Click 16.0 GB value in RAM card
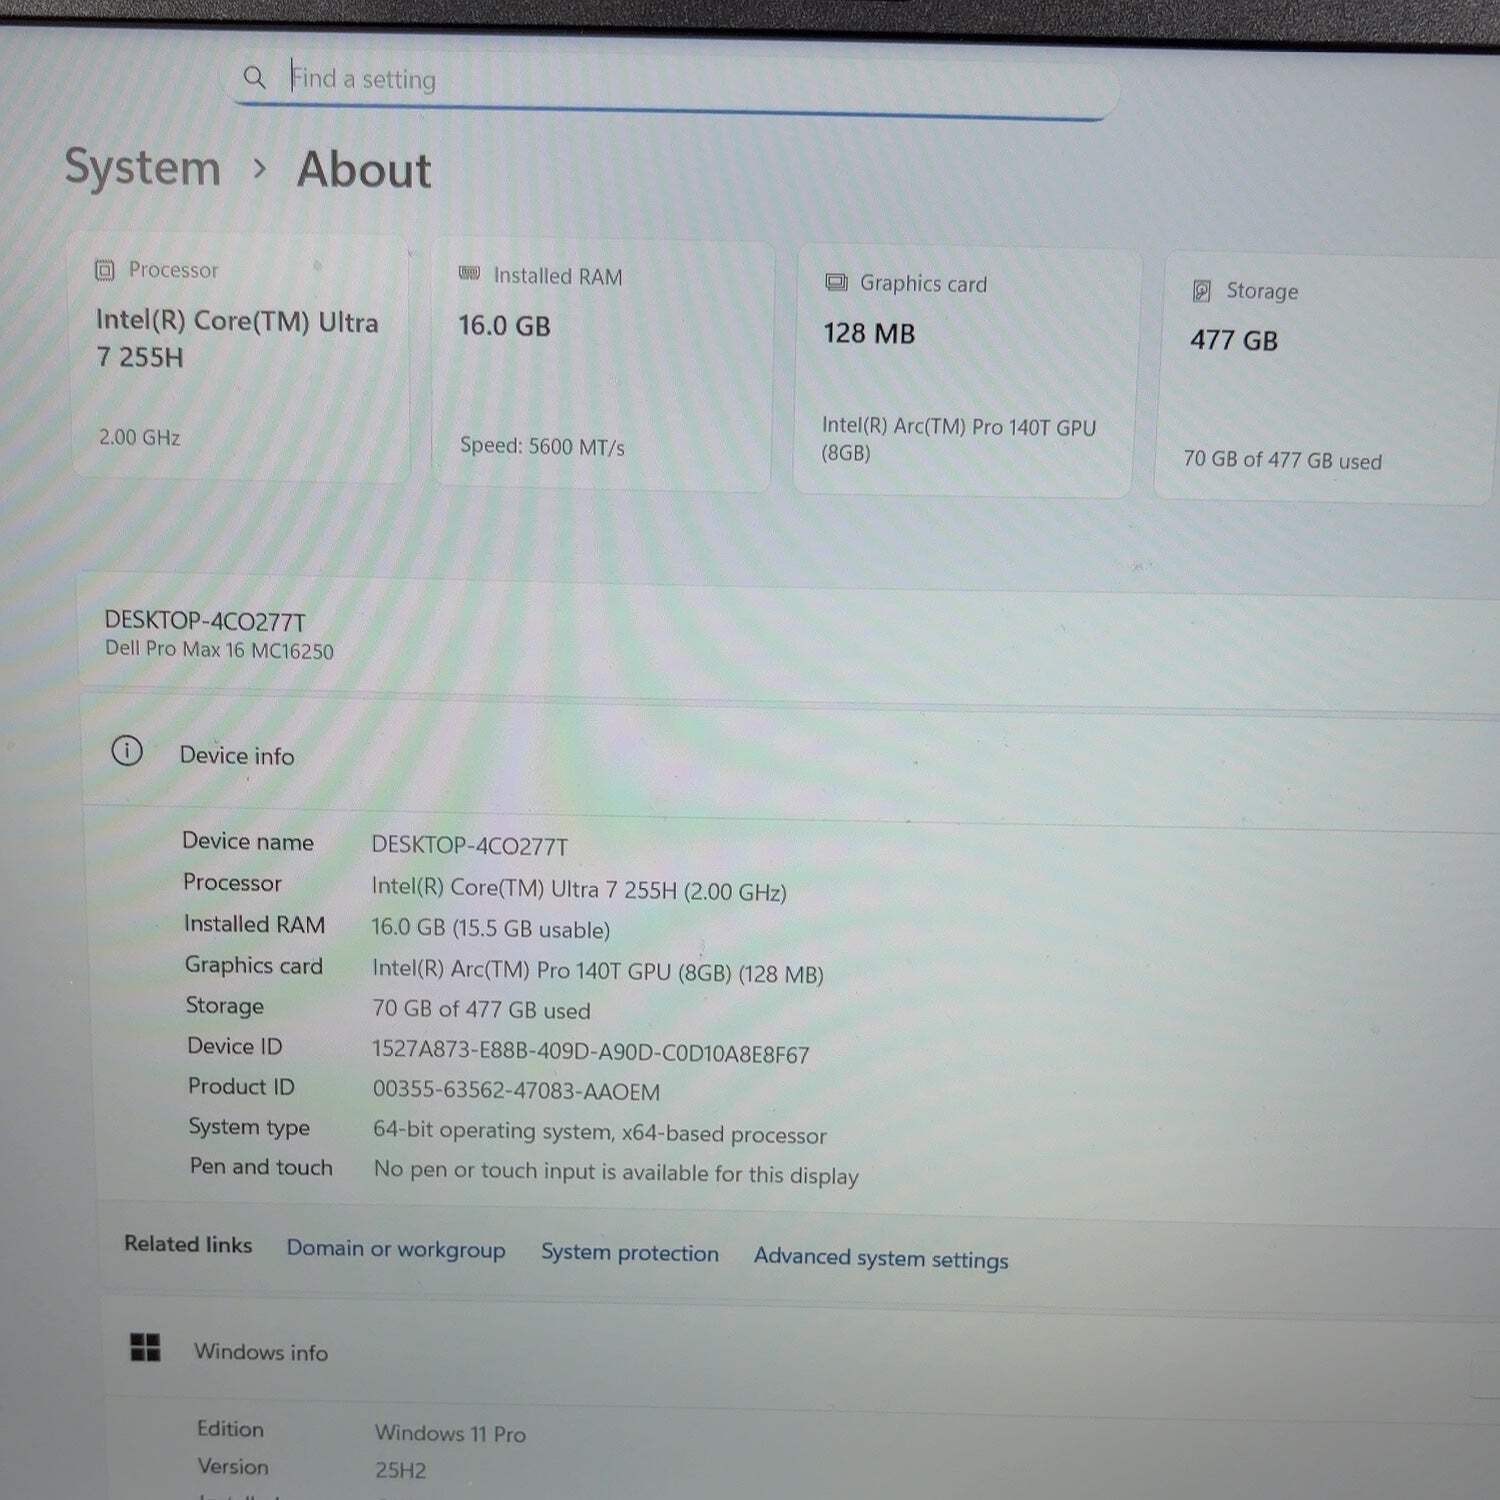This screenshot has height=1500, width=1500. (x=504, y=326)
